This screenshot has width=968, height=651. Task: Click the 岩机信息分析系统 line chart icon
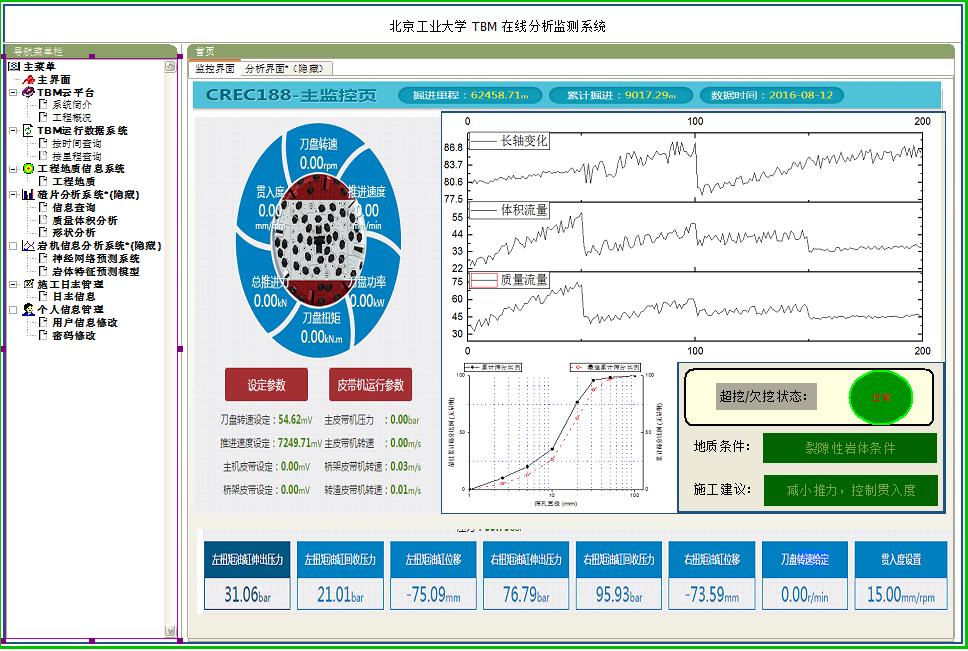[28, 245]
